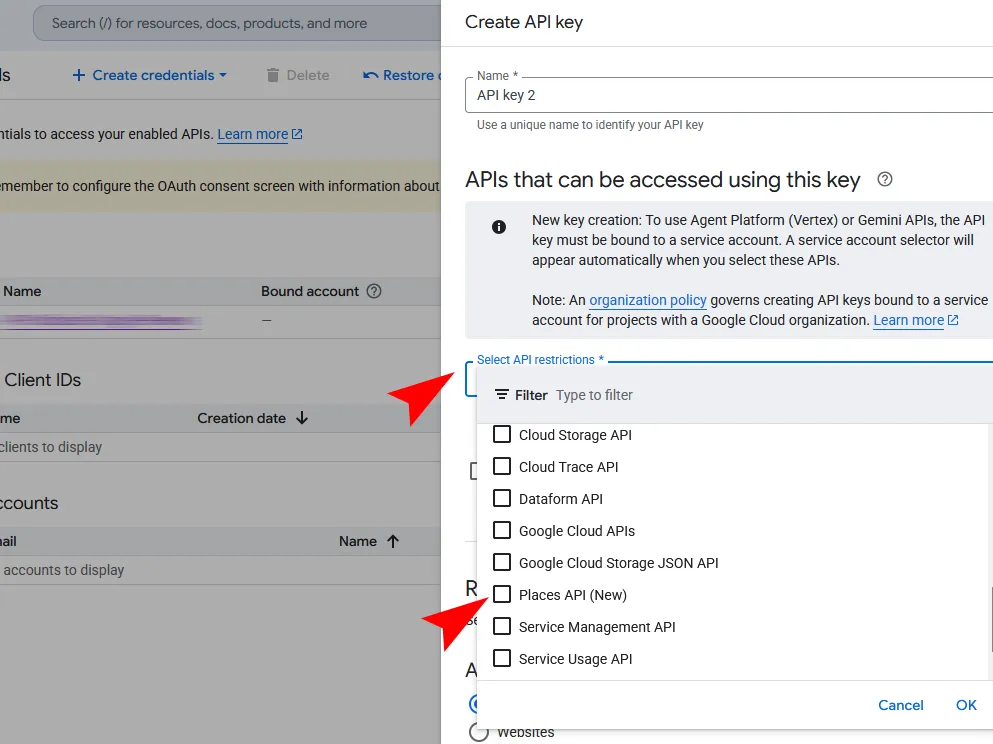The width and height of the screenshot is (993, 744).
Task: Click the API list scrollbar
Action: [x=990, y=619]
